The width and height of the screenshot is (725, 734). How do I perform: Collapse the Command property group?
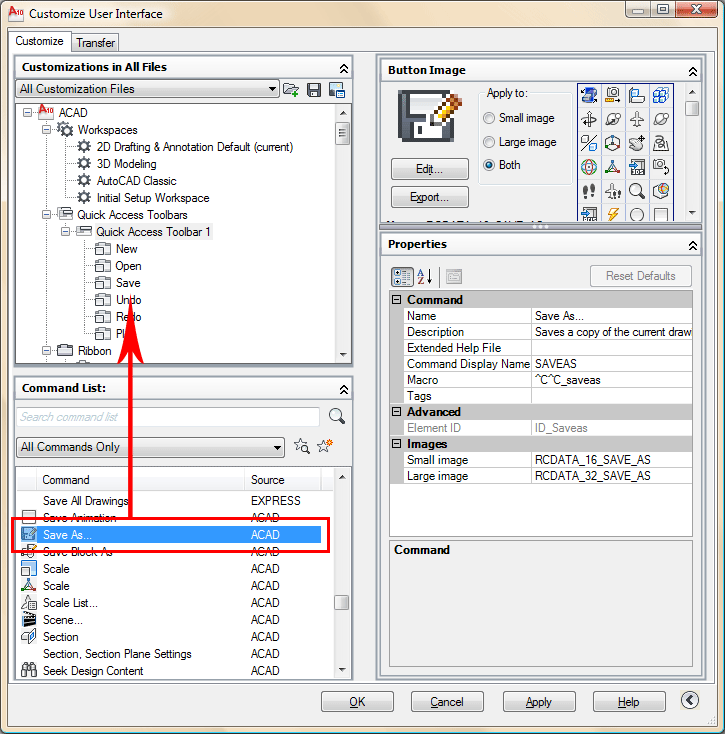pyautogui.click(x=396, y=299)
